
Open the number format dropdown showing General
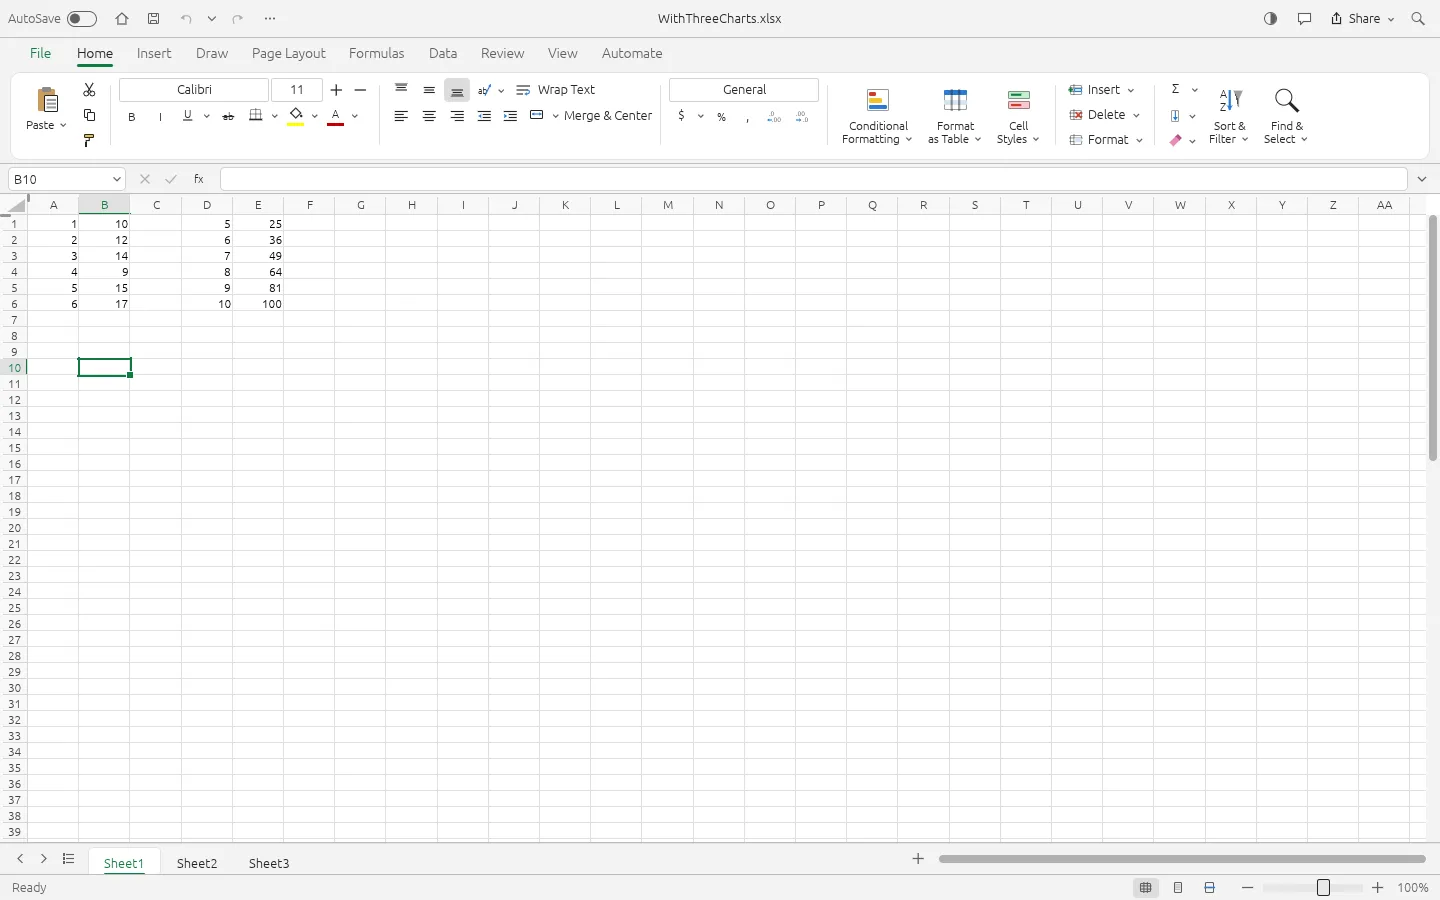744,90
